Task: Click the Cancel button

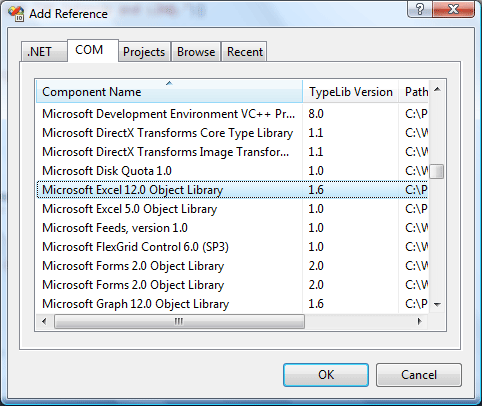Action: click(419, 375)
